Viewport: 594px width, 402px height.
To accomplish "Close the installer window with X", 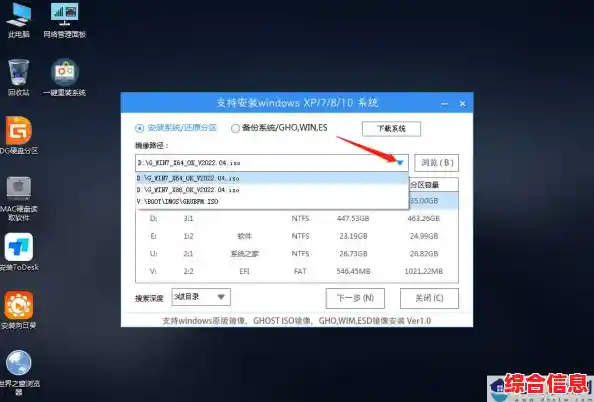I will tap(462, 103).
